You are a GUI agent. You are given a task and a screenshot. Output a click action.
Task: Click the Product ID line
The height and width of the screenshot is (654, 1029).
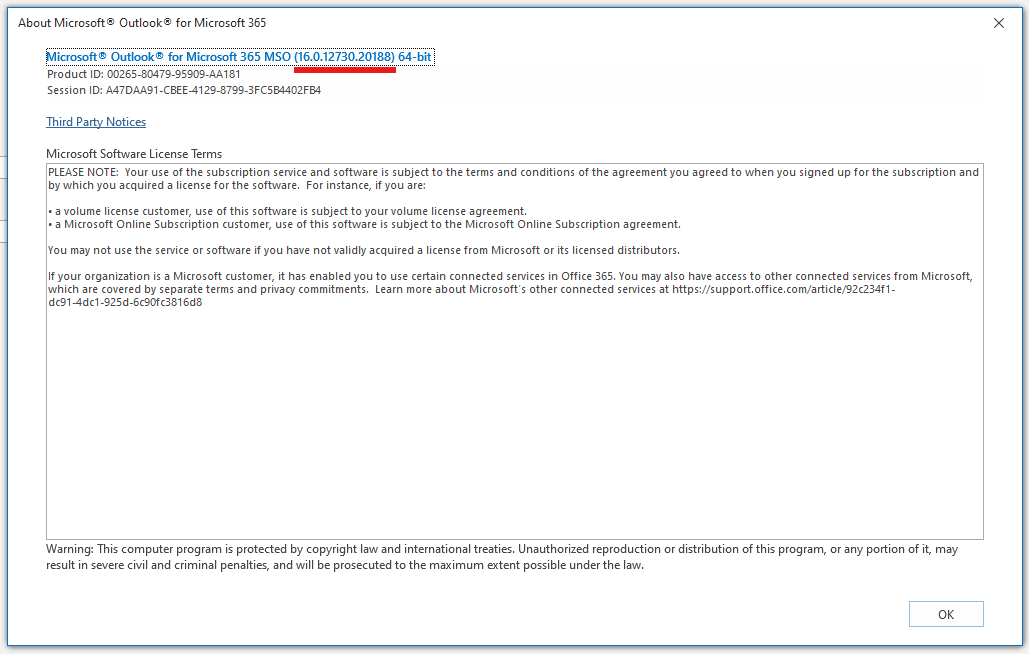click(x=144, y=74)
